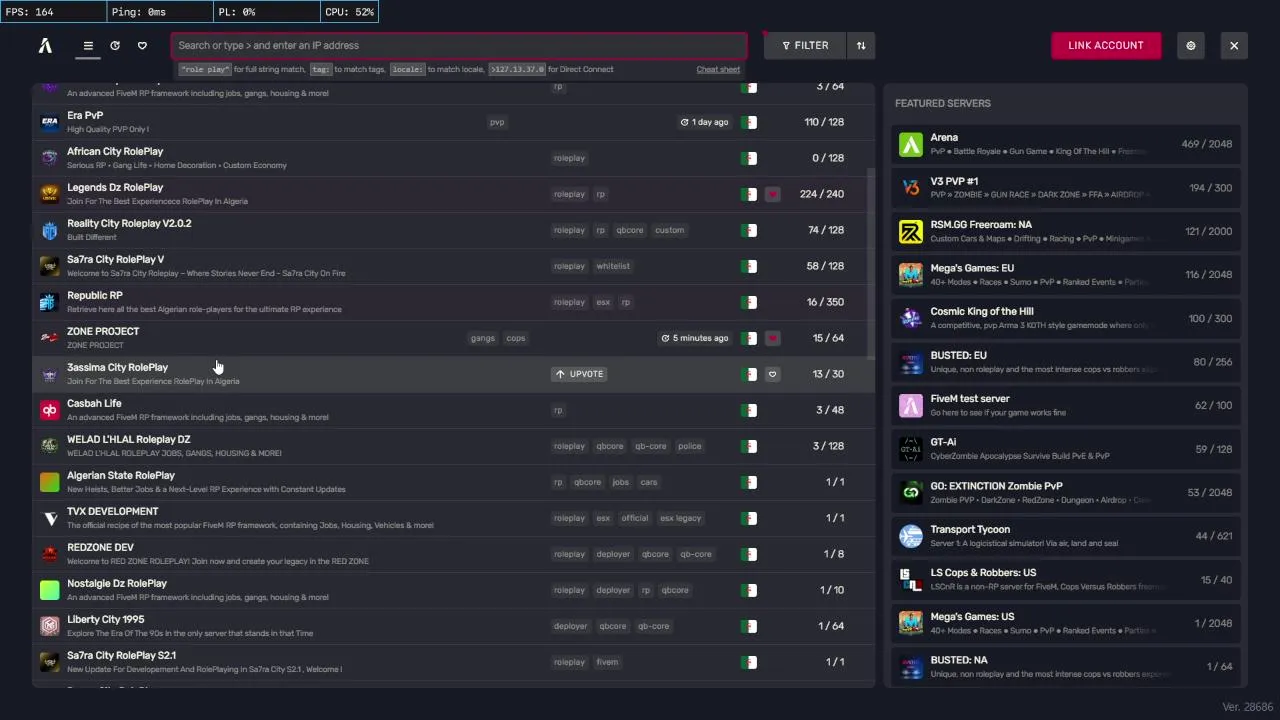The image size is (1280, 720).
Task: Click the TVX DEVELOPMENT server icon
Action: (49, 518)
